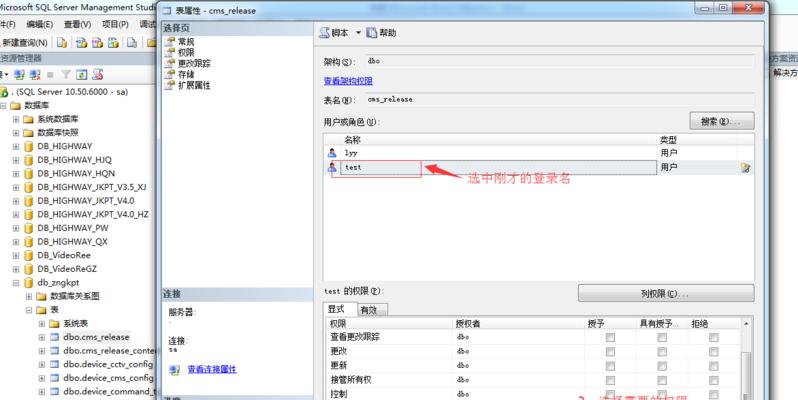Select the 常规 page icon
The width and height of the screenshot is (798, 400).
tap(169, 42)
